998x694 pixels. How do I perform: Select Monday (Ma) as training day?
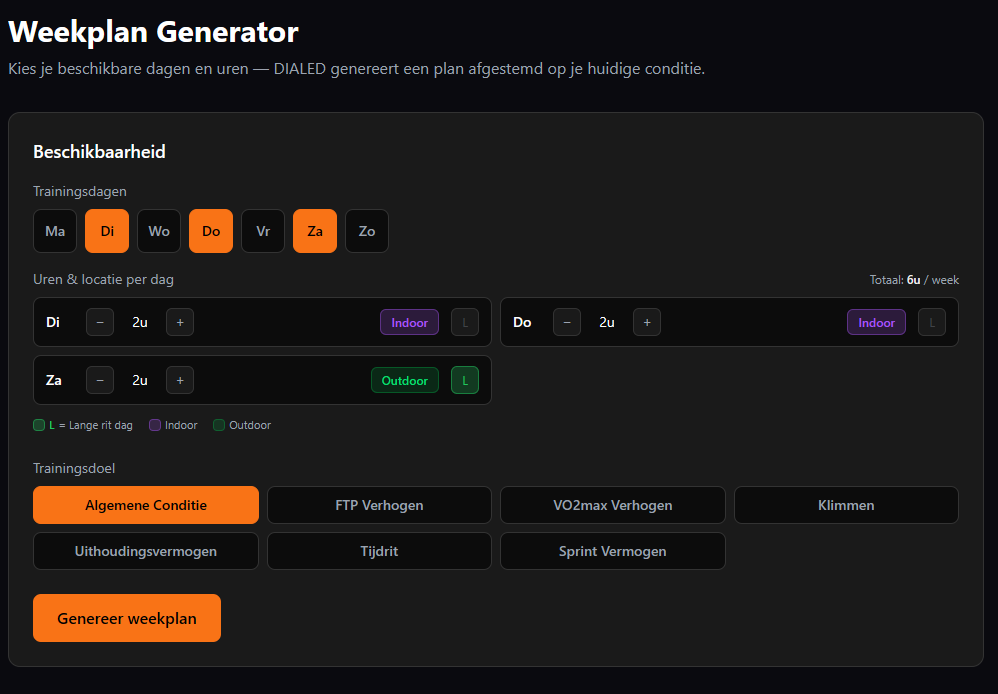[55, 231]
